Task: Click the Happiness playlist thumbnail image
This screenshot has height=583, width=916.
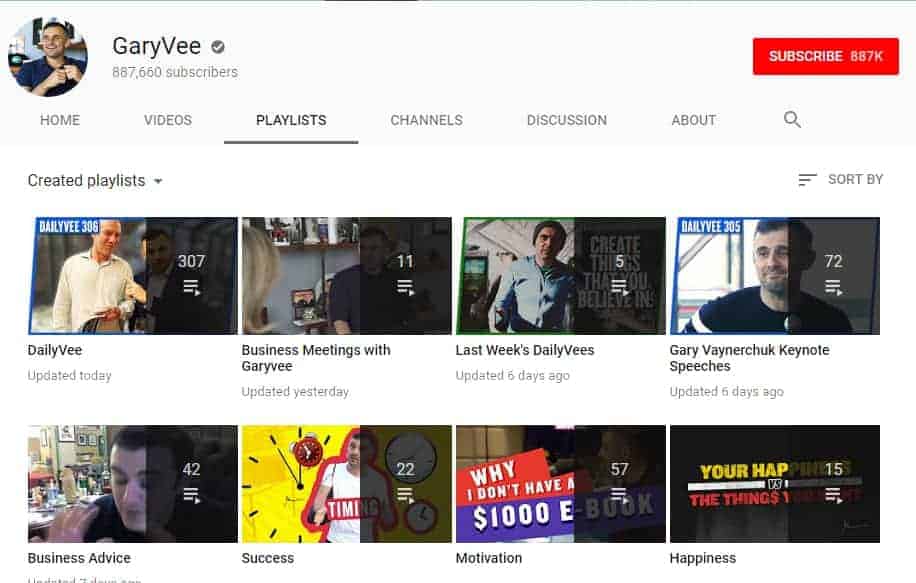Action: tap(775, 484)
